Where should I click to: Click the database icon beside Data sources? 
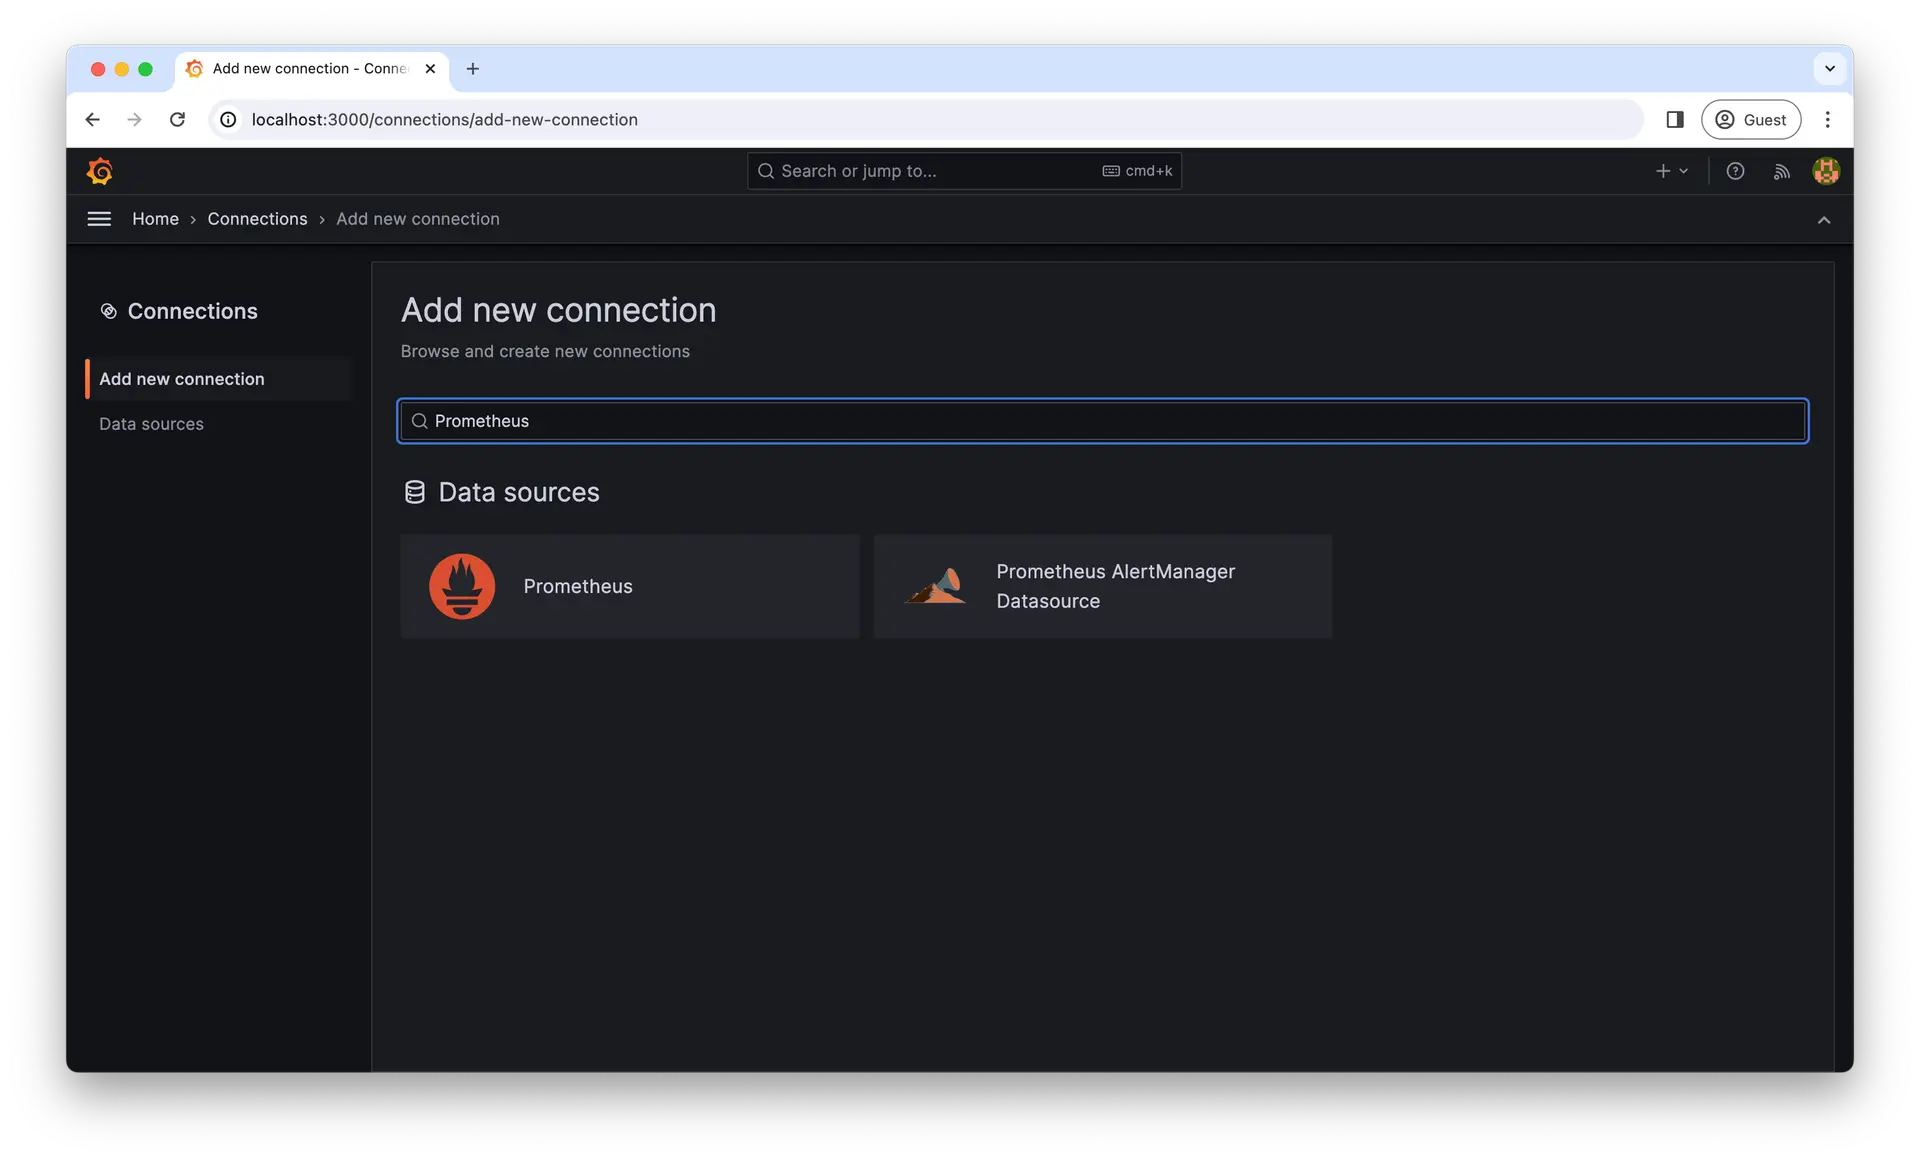(x=414, y=492)
